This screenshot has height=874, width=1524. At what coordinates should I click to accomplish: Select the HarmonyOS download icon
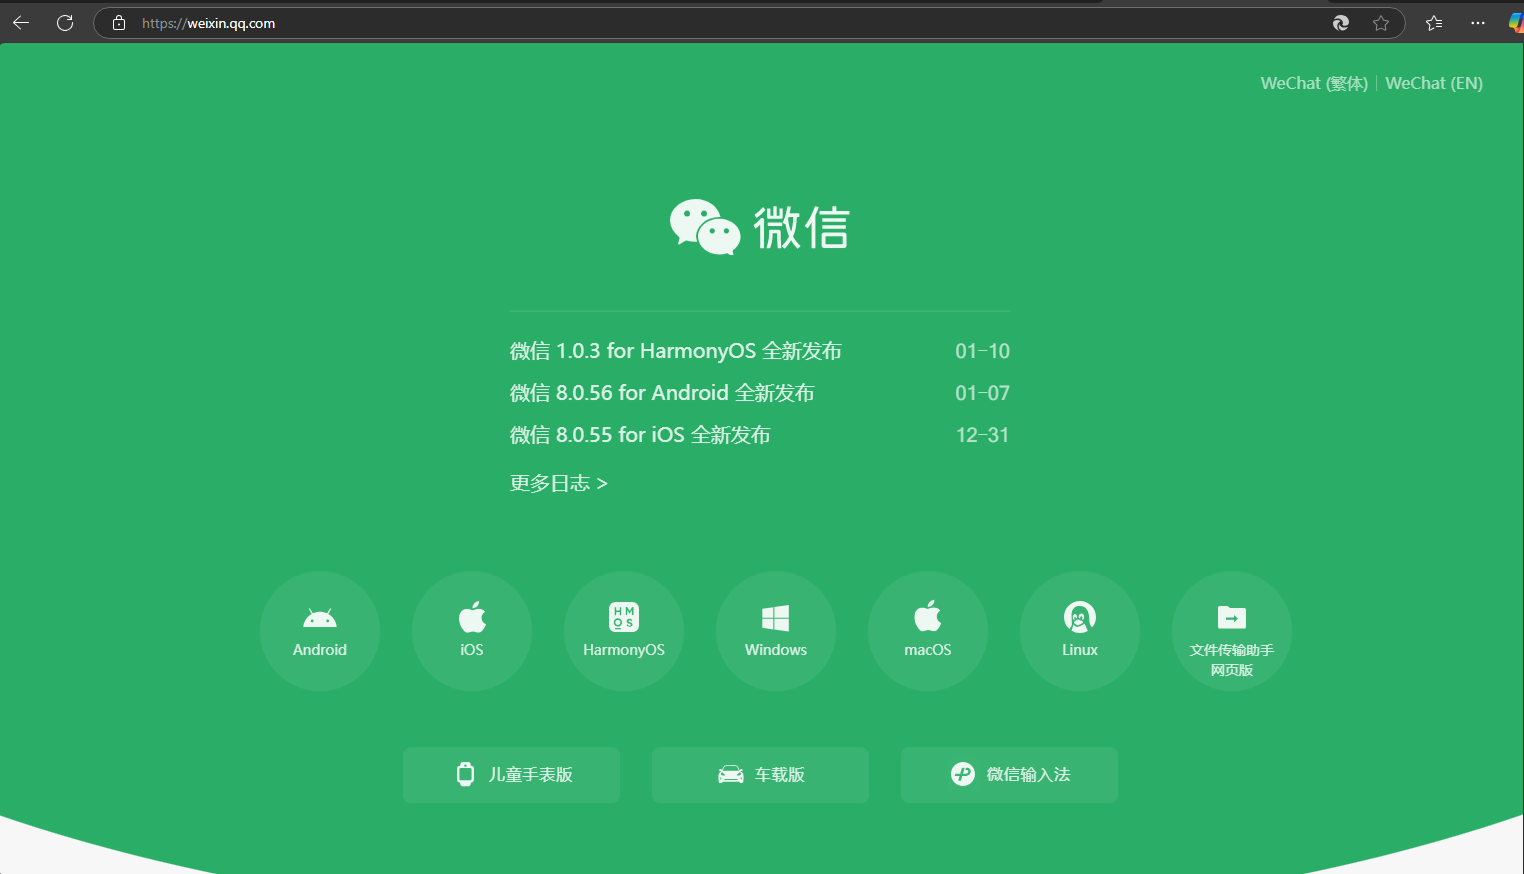coord(624,631)
